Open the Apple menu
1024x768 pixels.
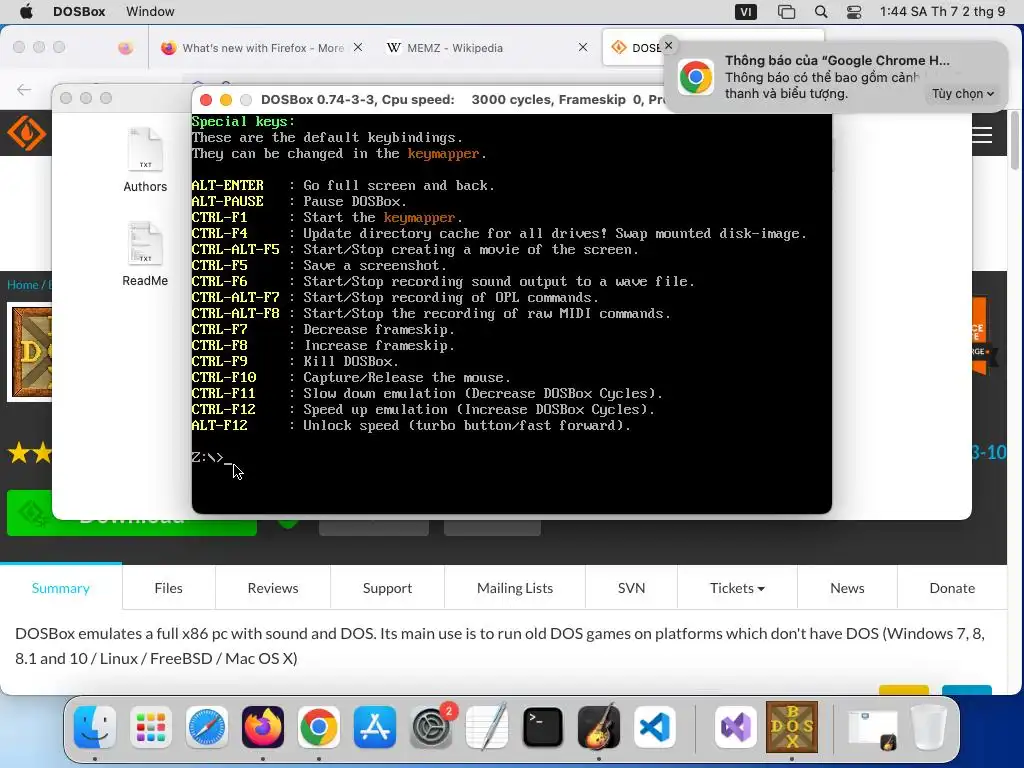pos(26,11)
